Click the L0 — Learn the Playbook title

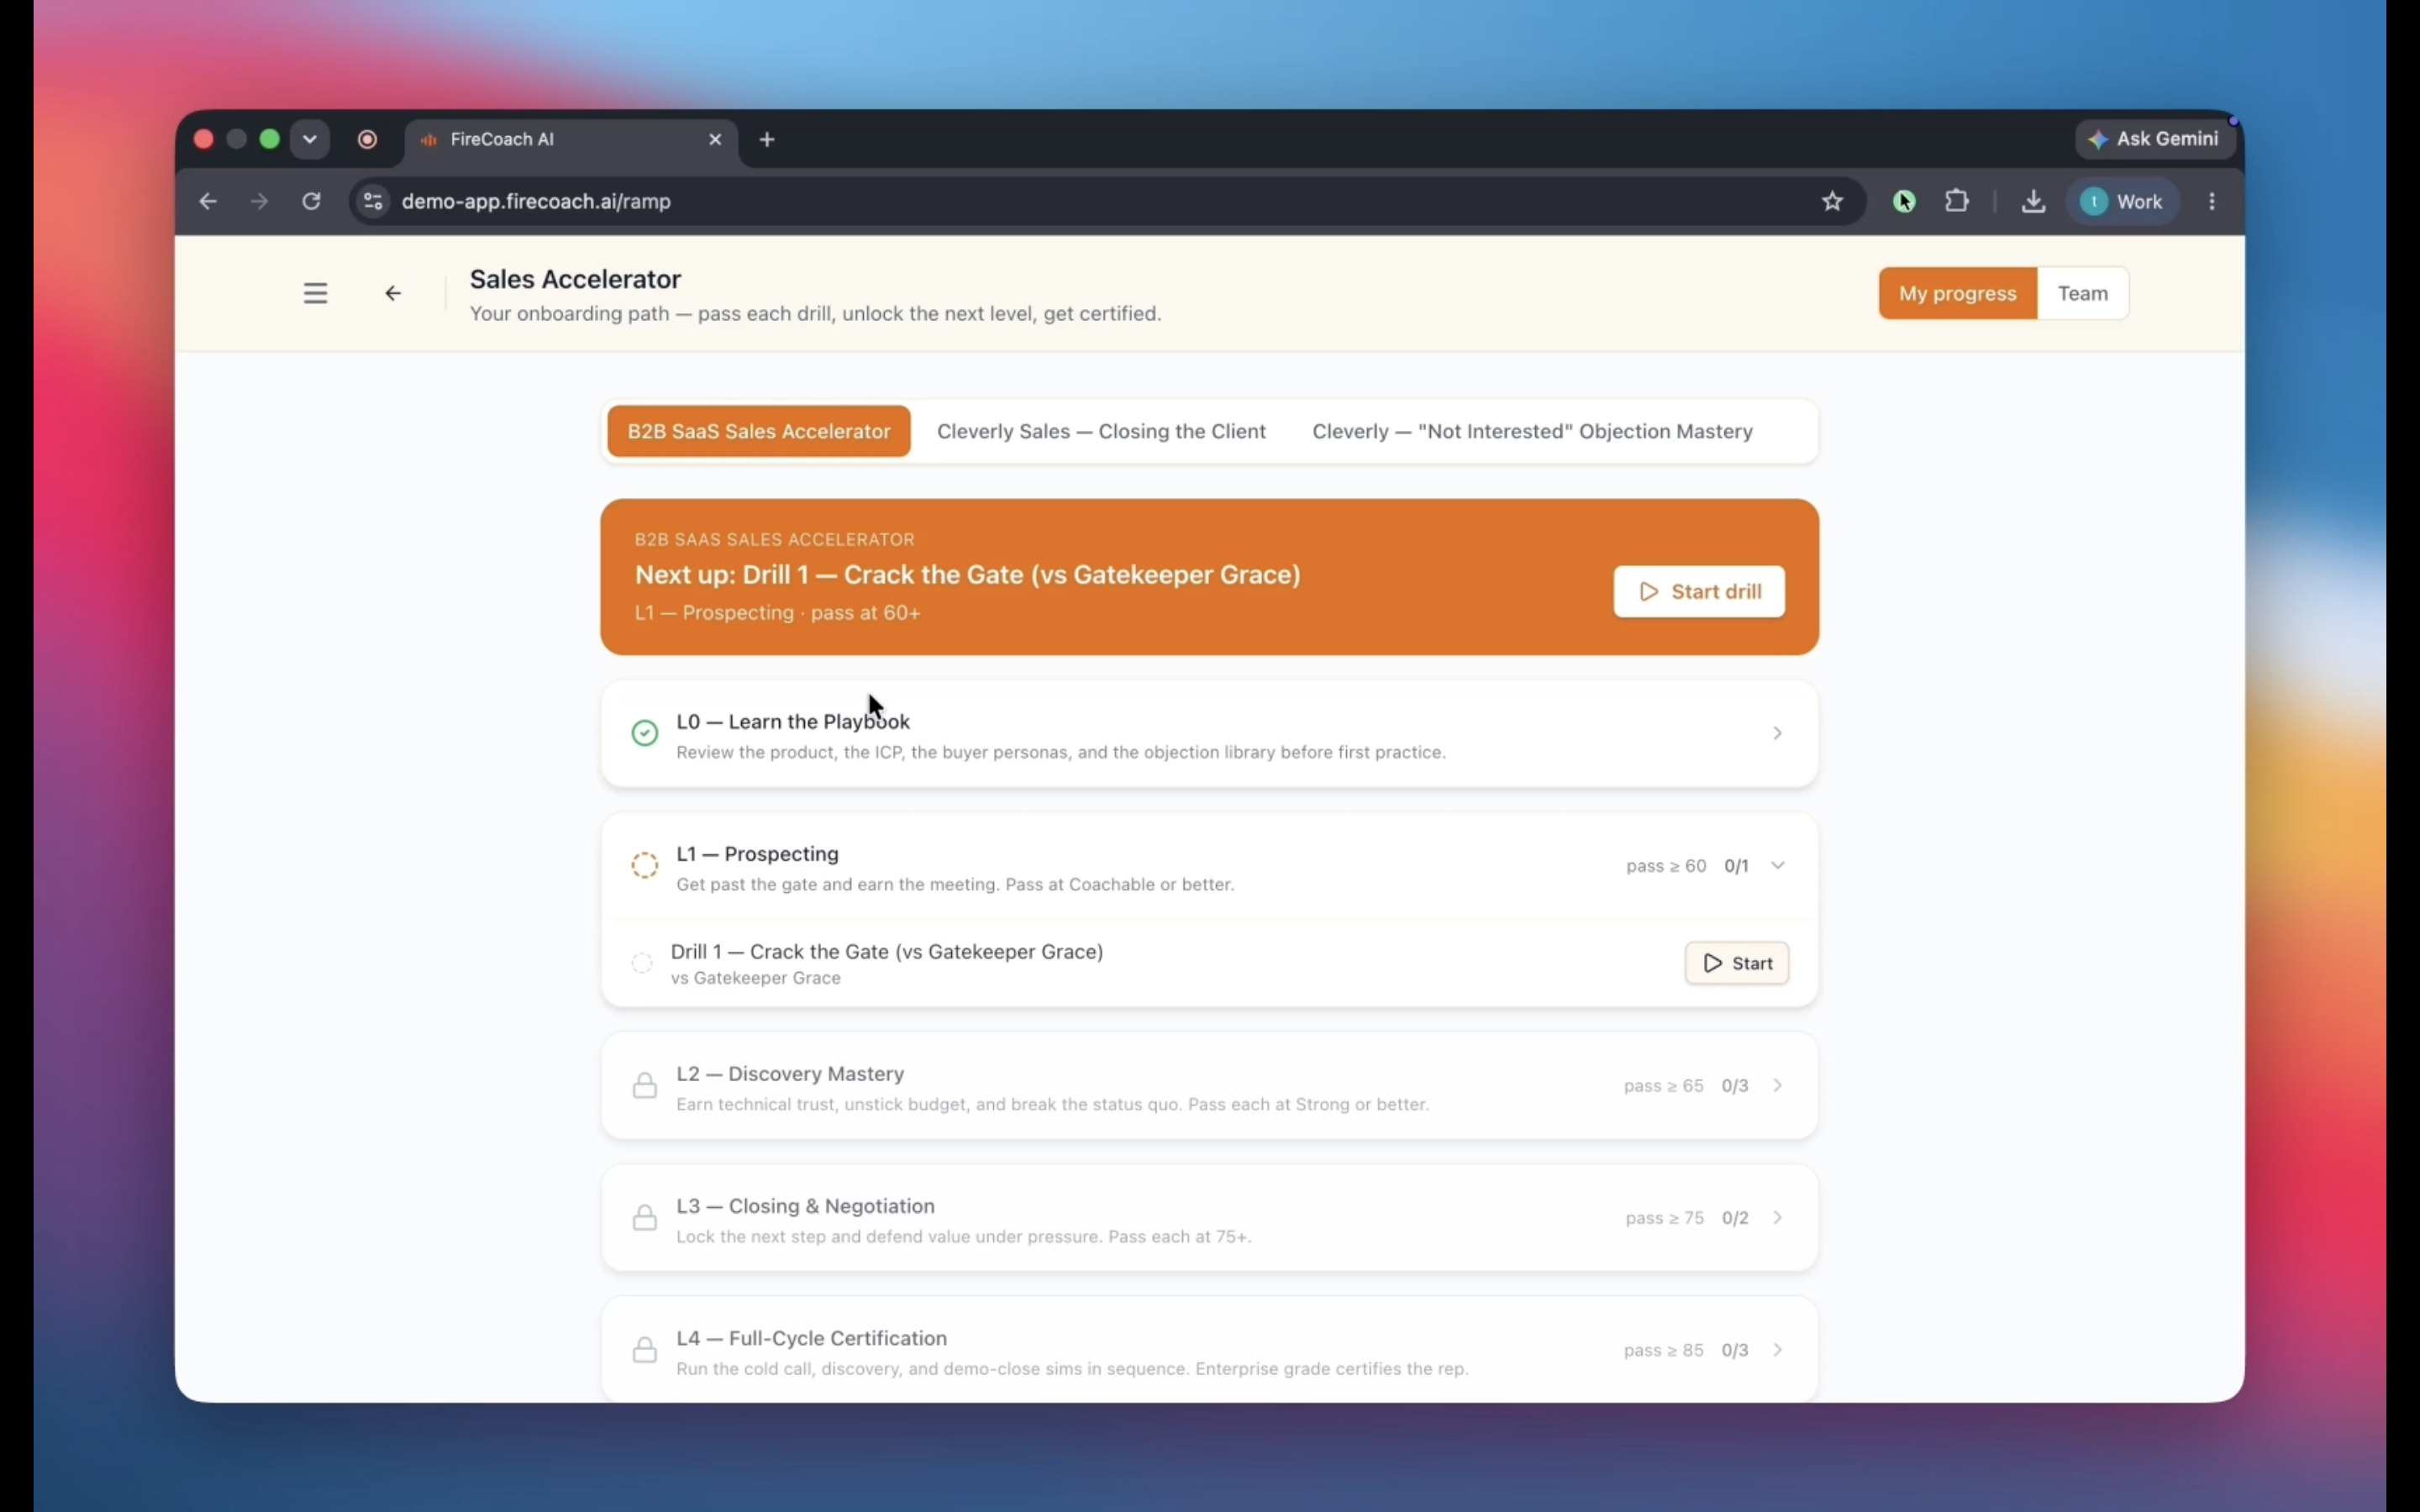click(793, 721)
